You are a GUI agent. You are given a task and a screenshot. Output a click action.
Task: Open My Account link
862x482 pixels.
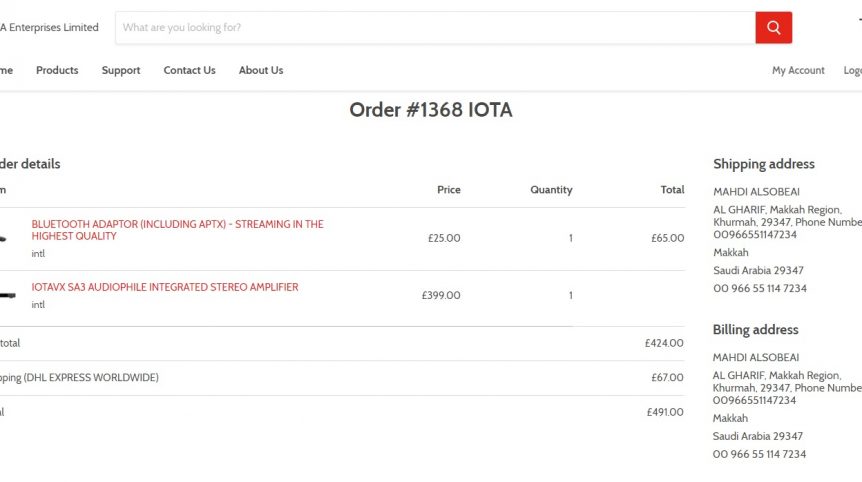[x=798, y=70]
